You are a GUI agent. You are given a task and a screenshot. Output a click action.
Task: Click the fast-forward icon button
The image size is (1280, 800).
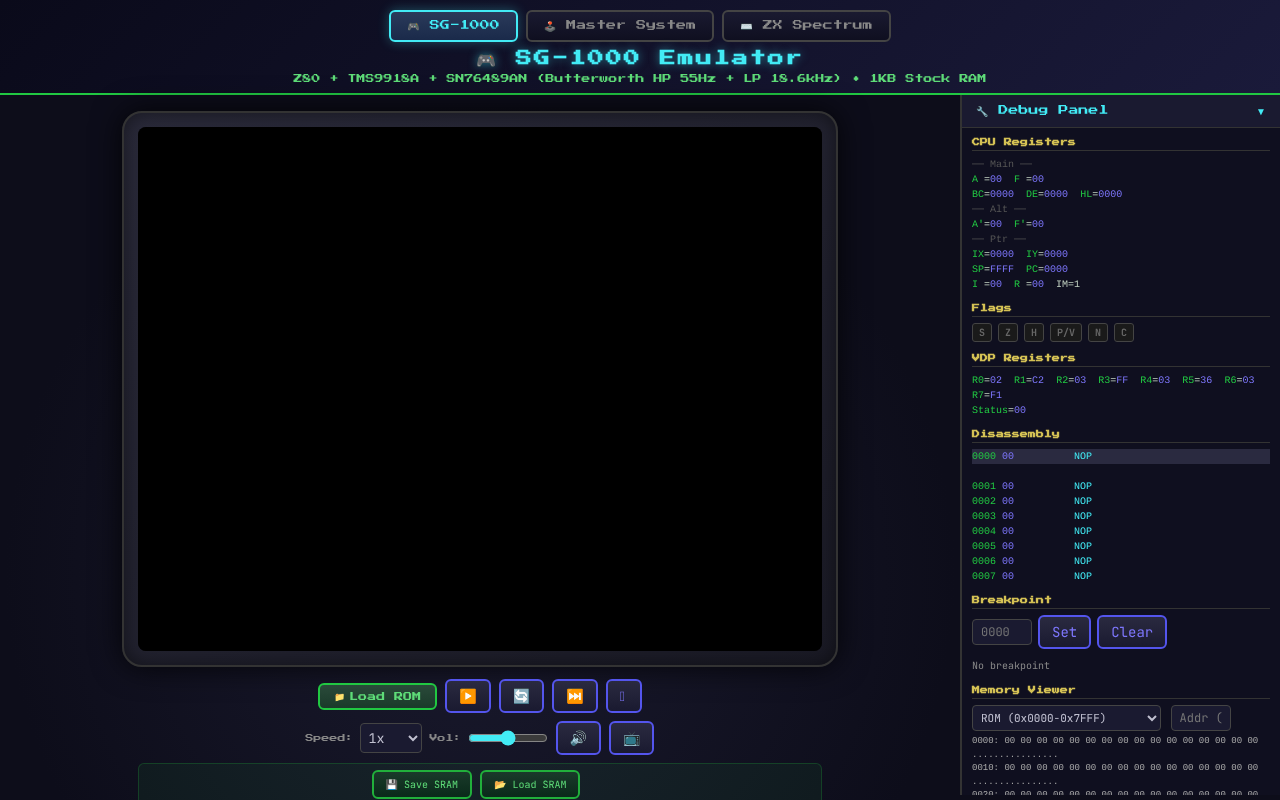[x=575, y=696]
